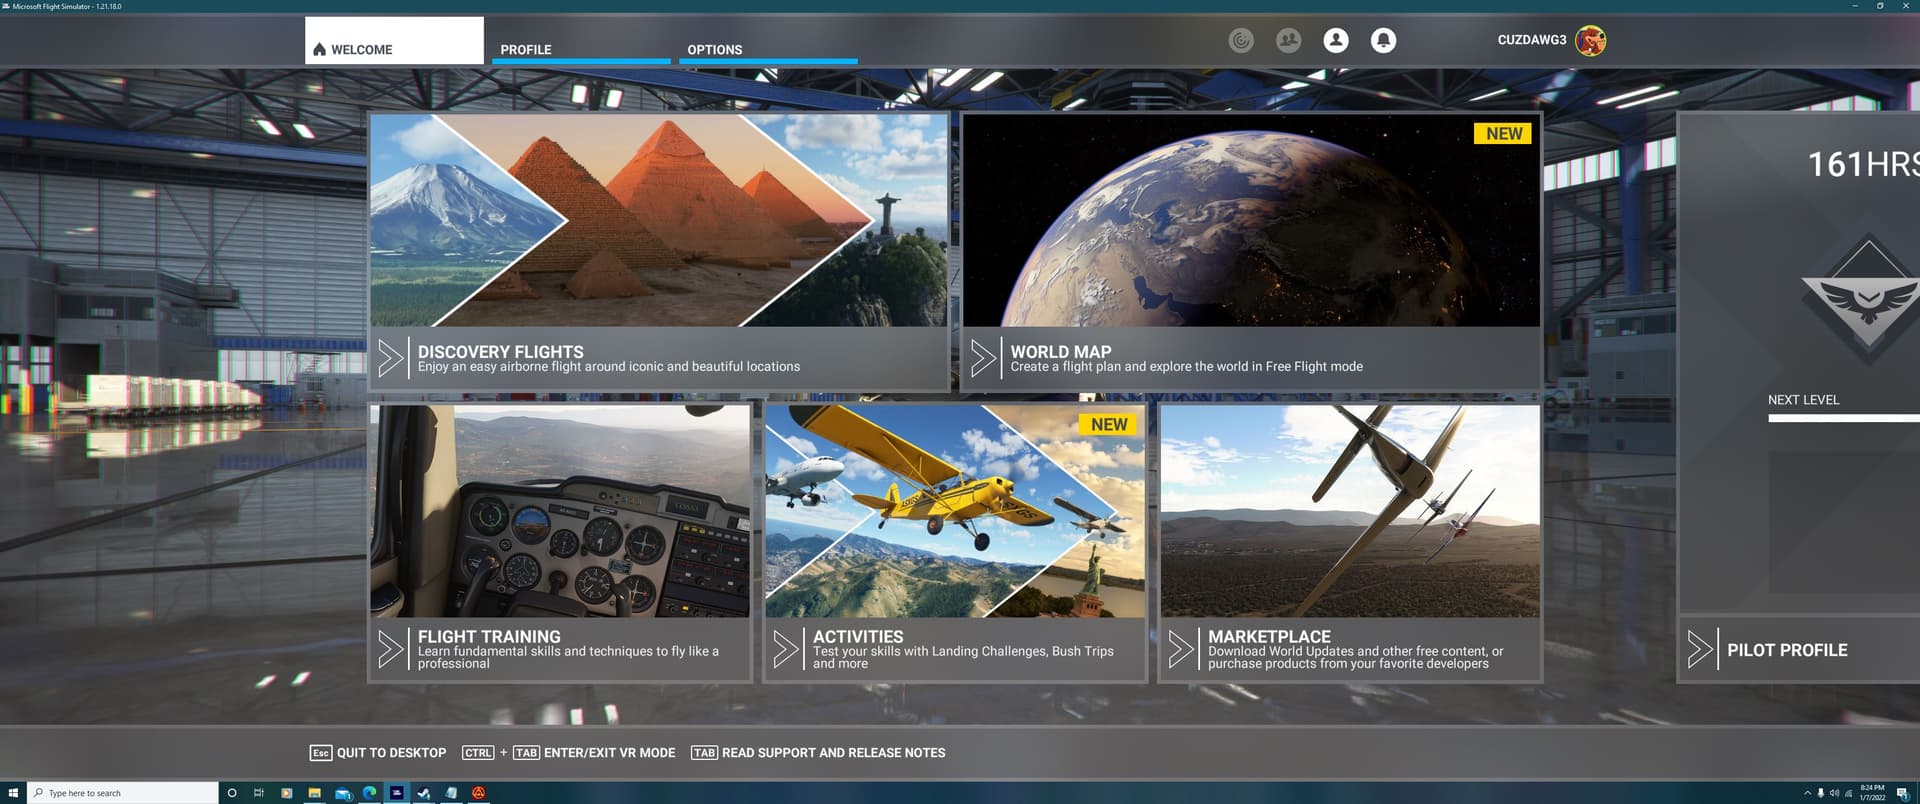Open Task View on taskbar
Image resolution: width=1920 pixels, height=804 pixels.
[x=259, y=793]
